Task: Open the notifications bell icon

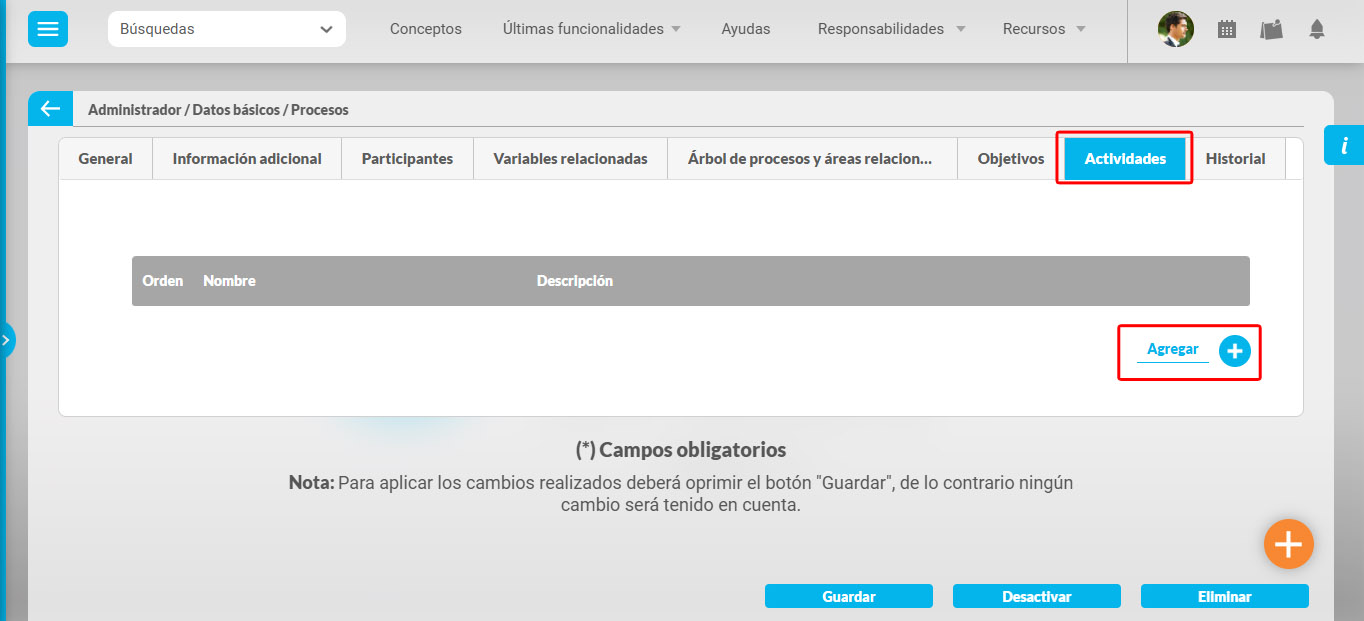Action: point(1317,30)
